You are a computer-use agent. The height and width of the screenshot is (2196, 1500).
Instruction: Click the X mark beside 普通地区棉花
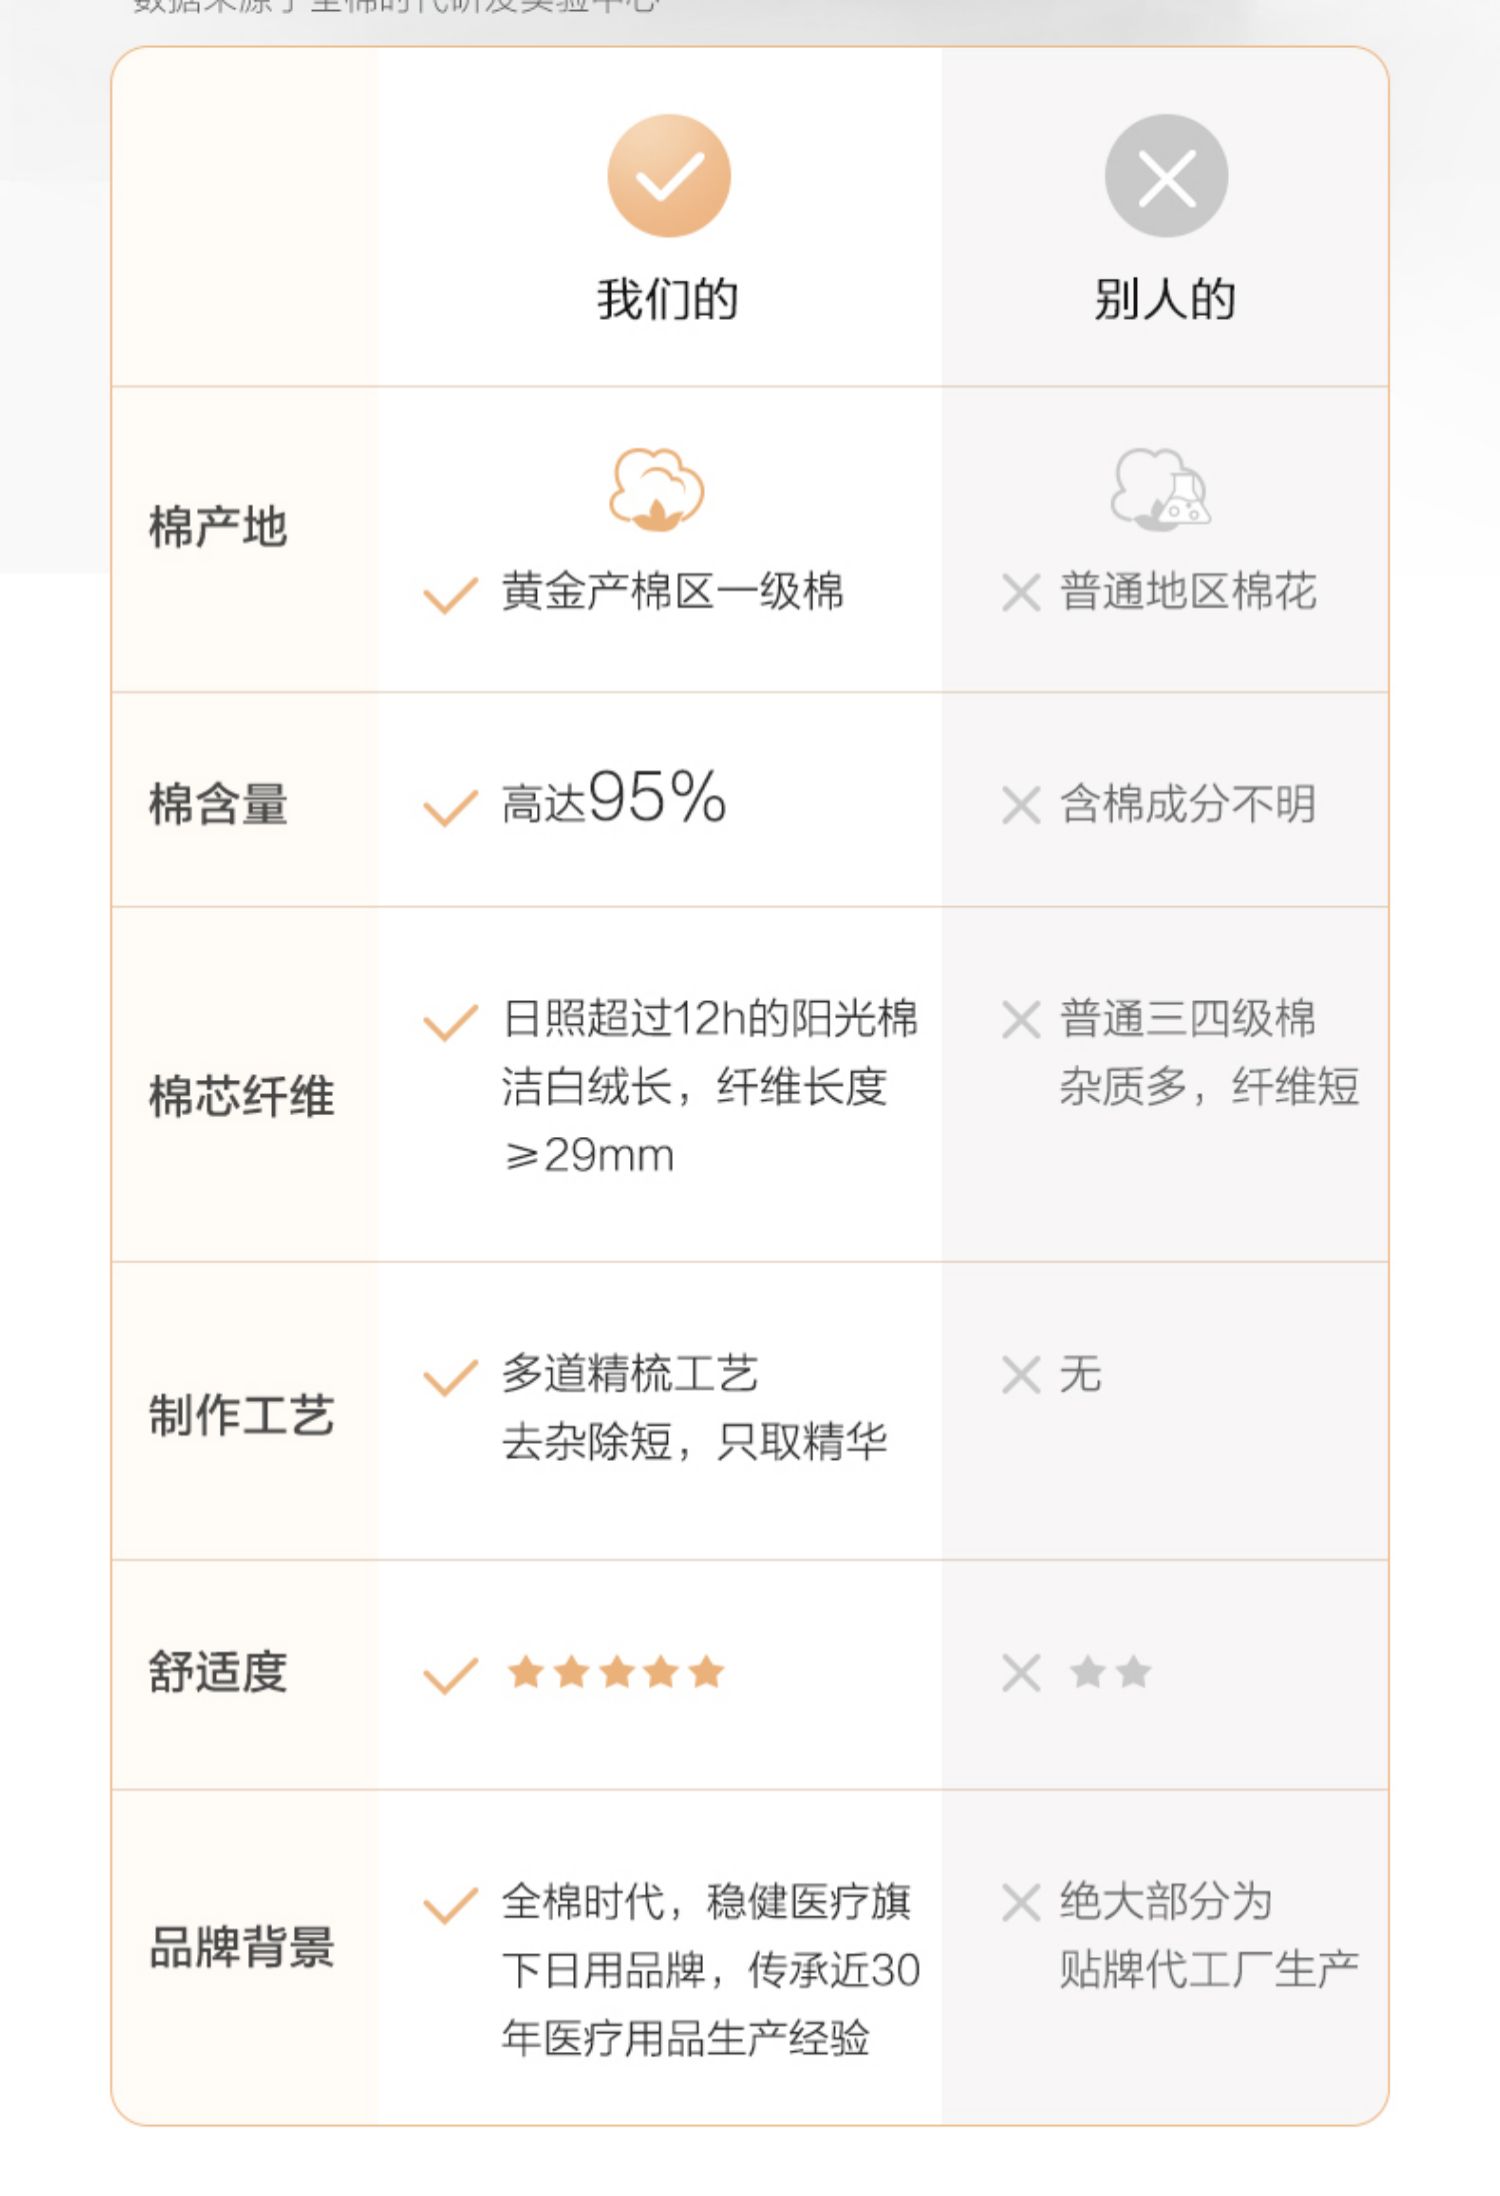click(1021, 593)
